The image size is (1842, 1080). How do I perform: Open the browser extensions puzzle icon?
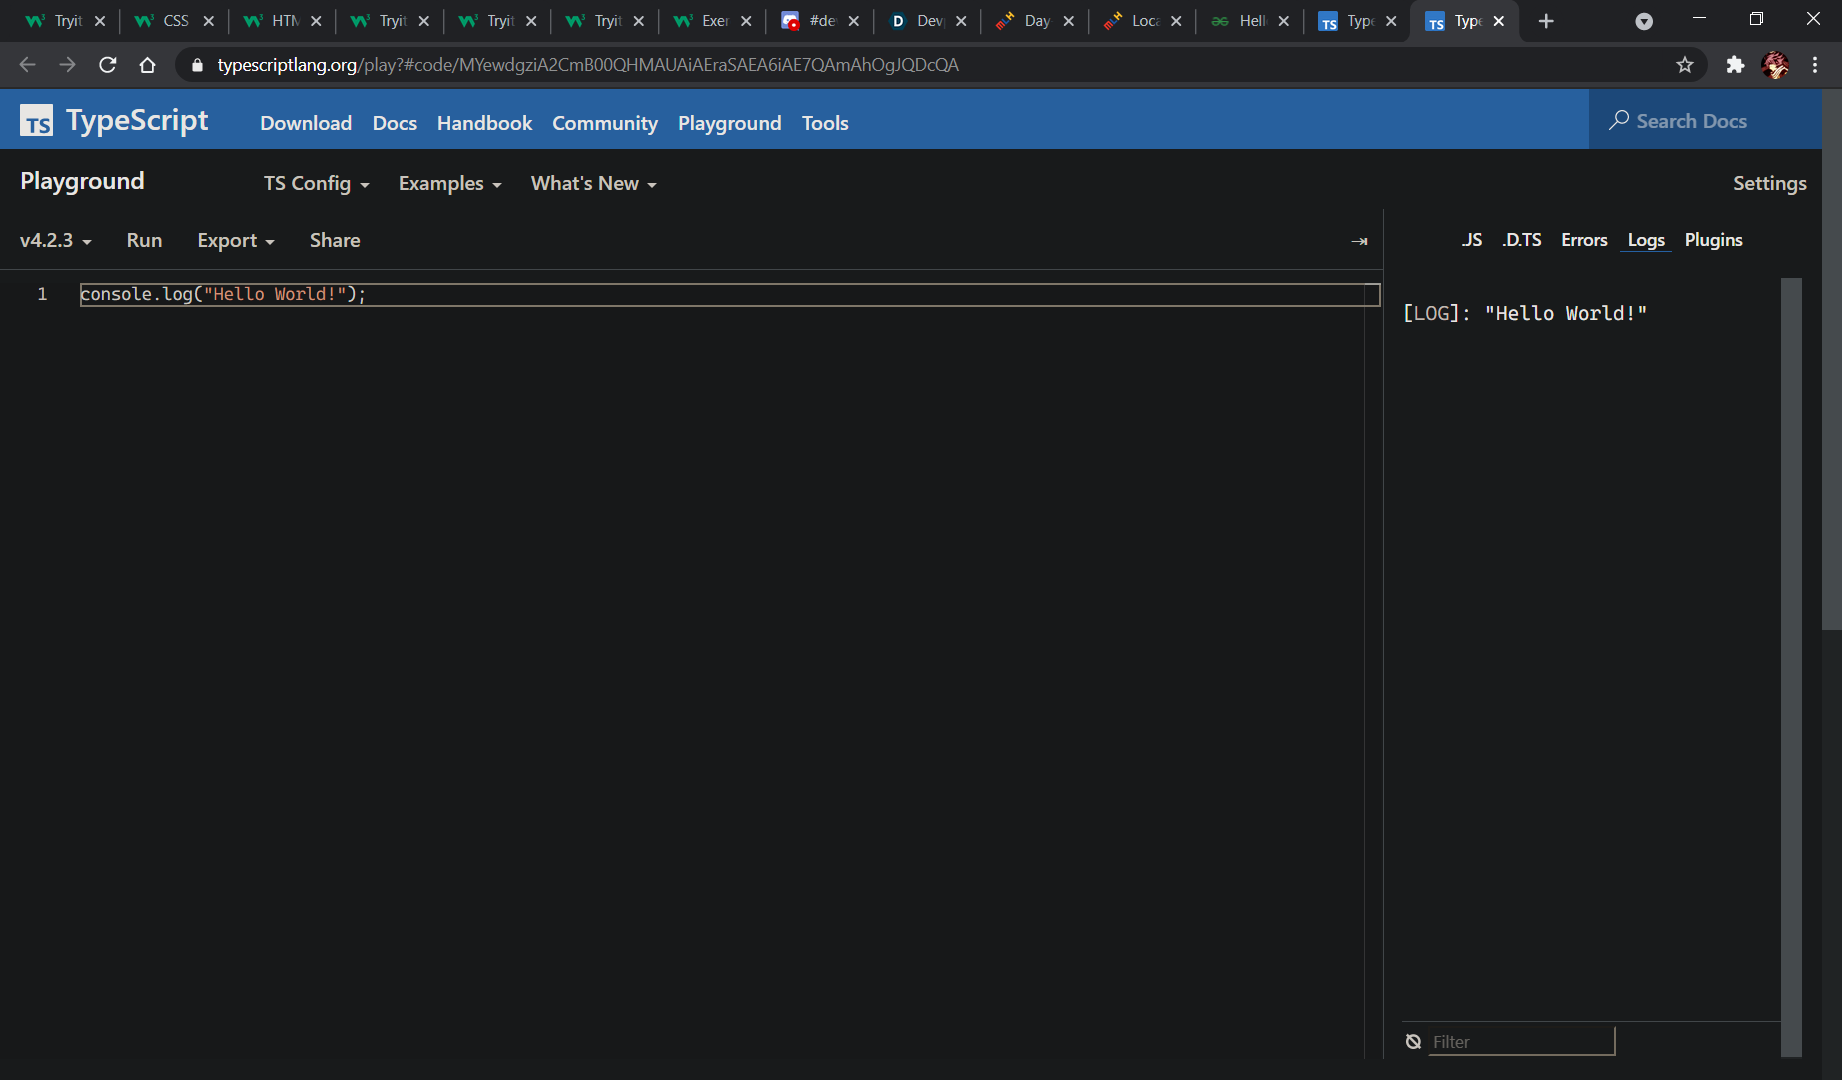click(1735, 65)
